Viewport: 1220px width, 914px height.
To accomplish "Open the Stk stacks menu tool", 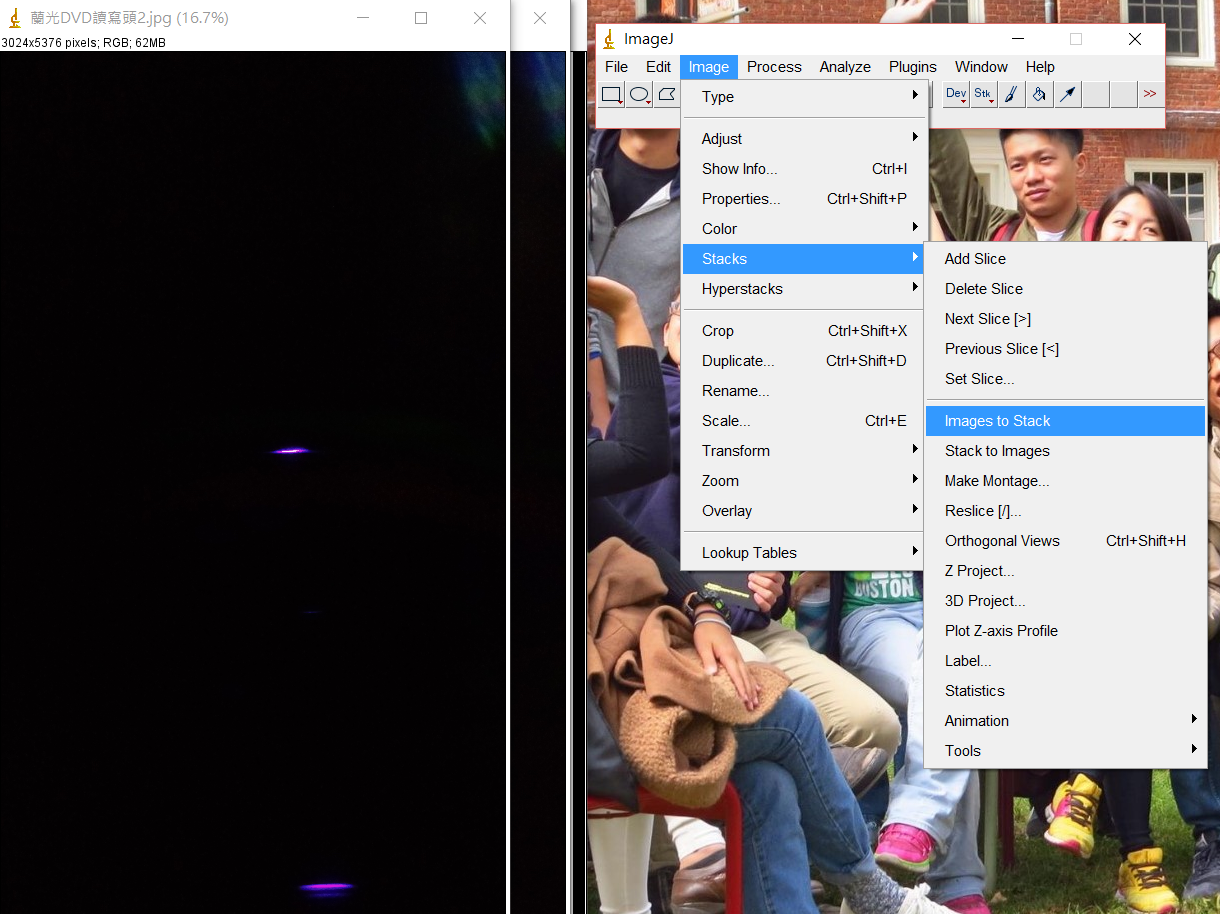I will click(x=984, y=95).
